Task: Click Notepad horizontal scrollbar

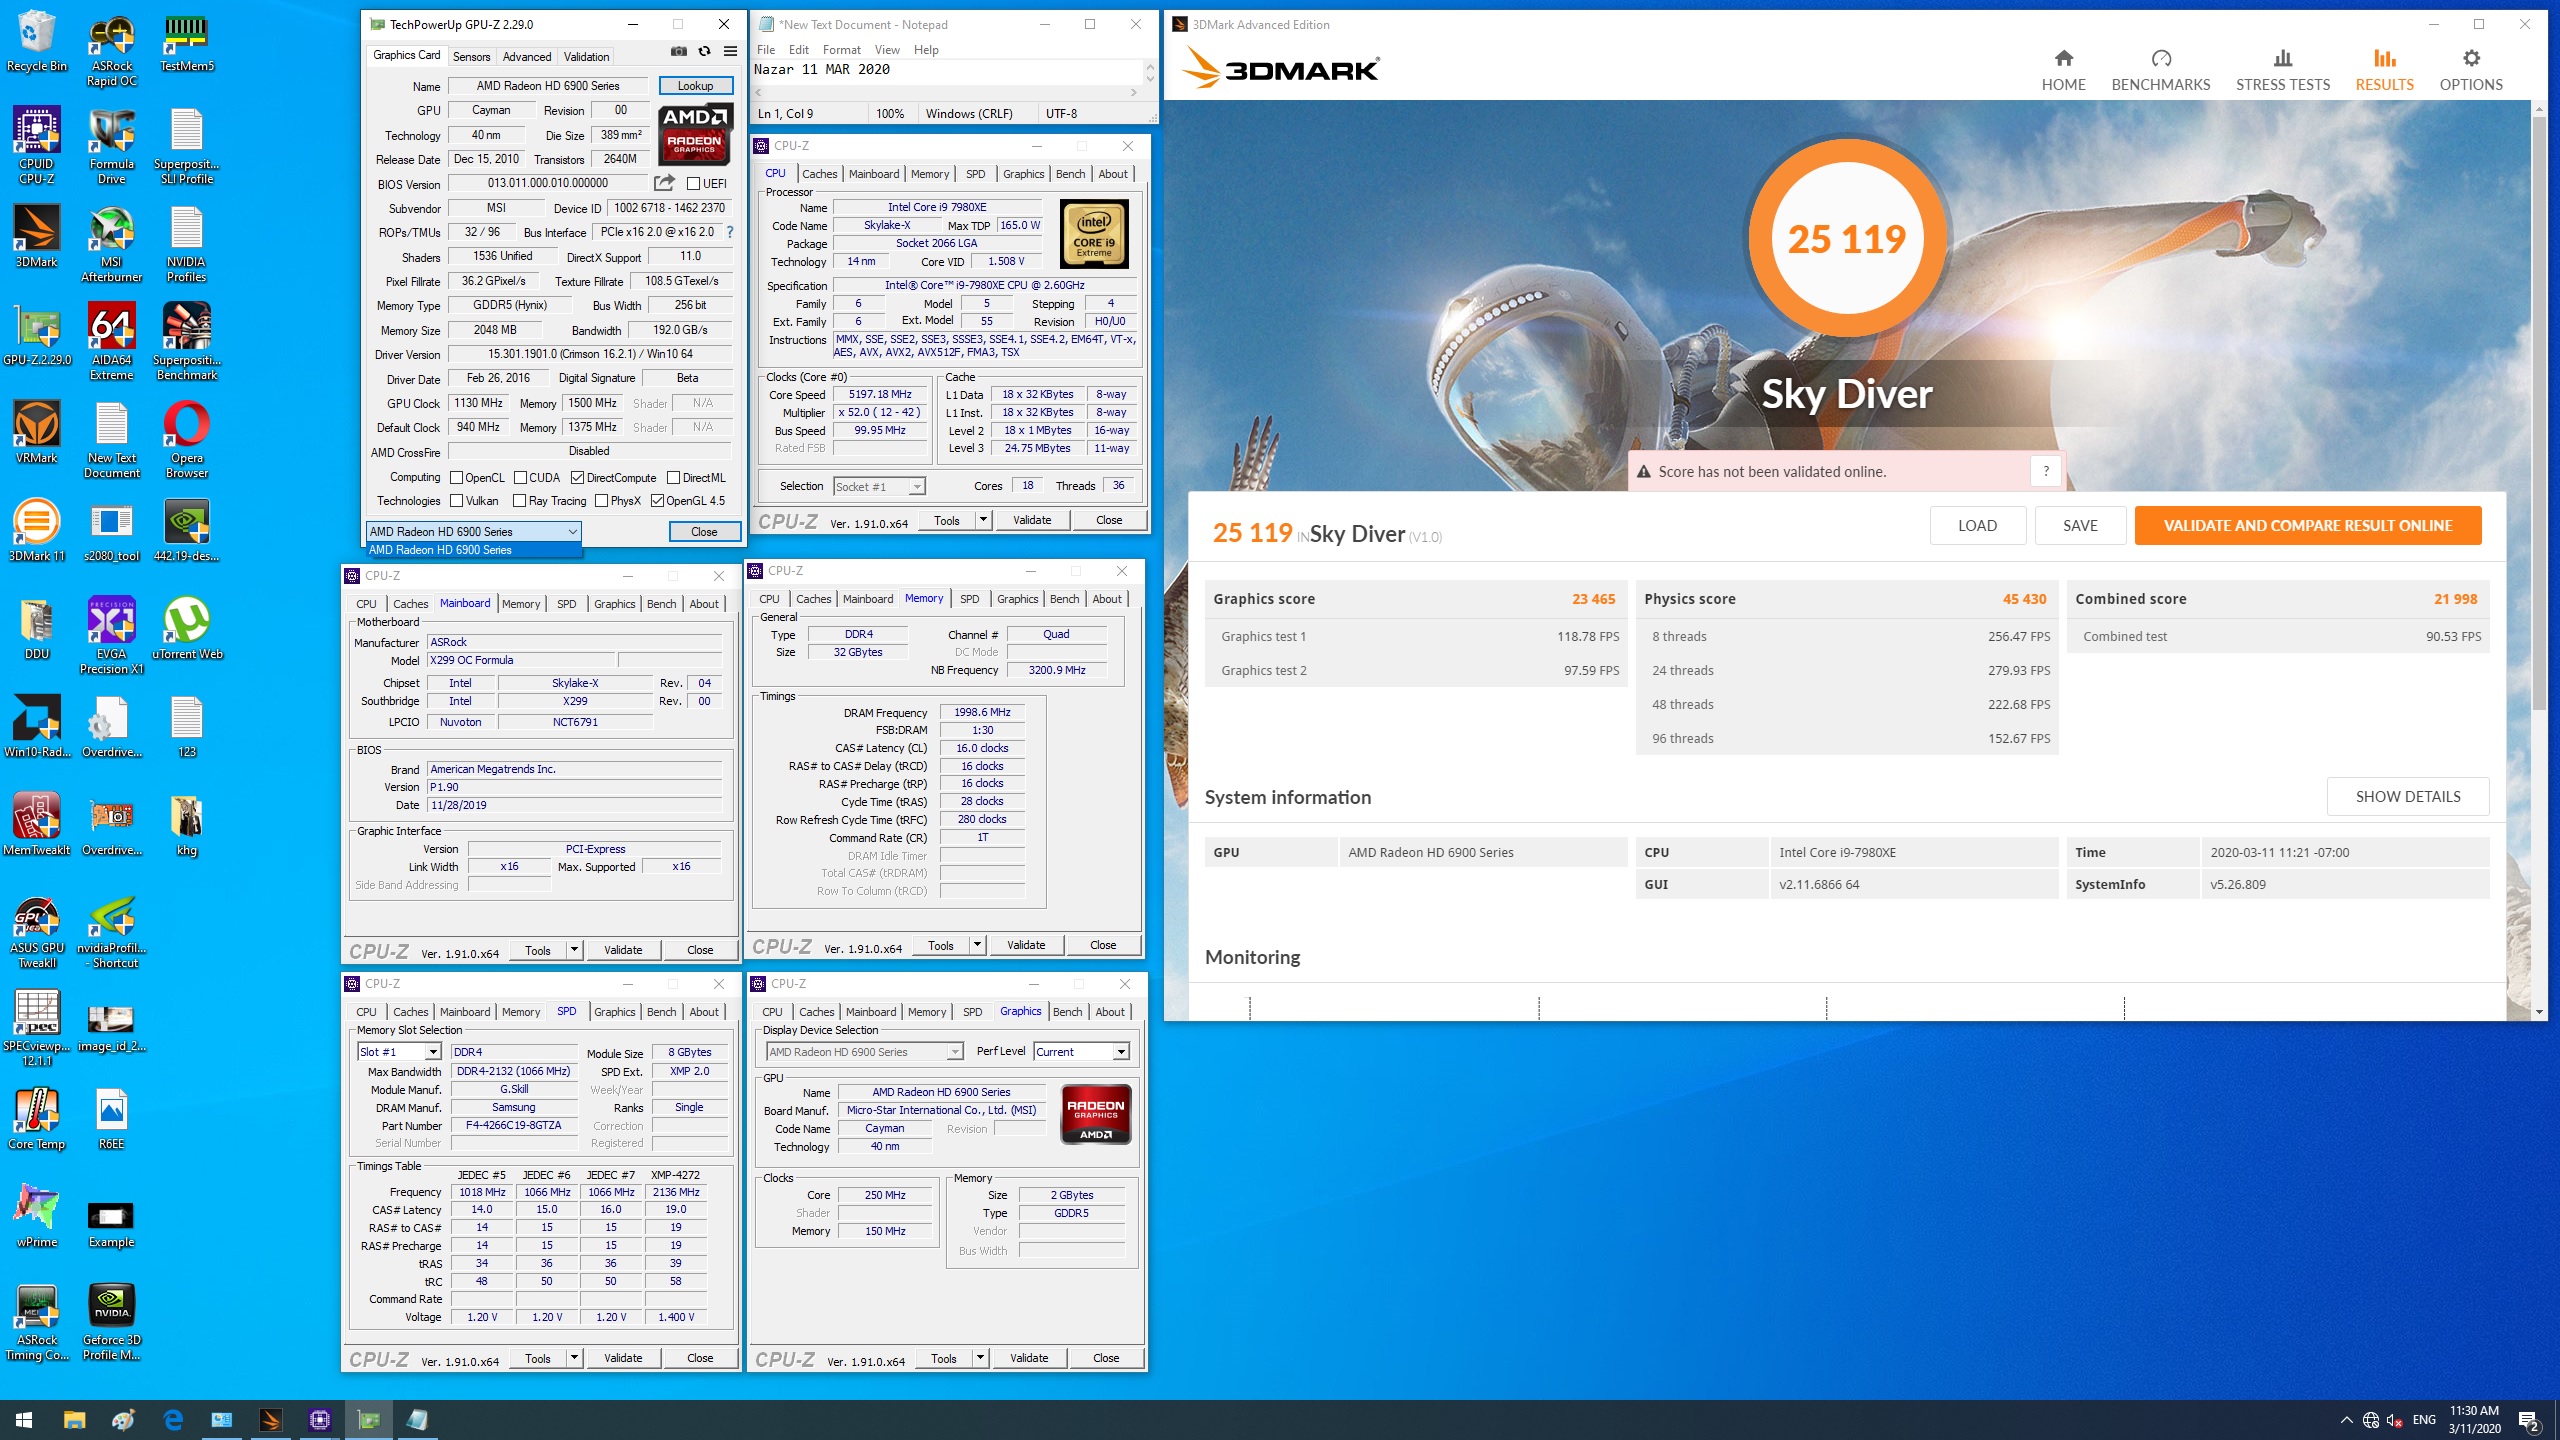Action: coord(945,92)
